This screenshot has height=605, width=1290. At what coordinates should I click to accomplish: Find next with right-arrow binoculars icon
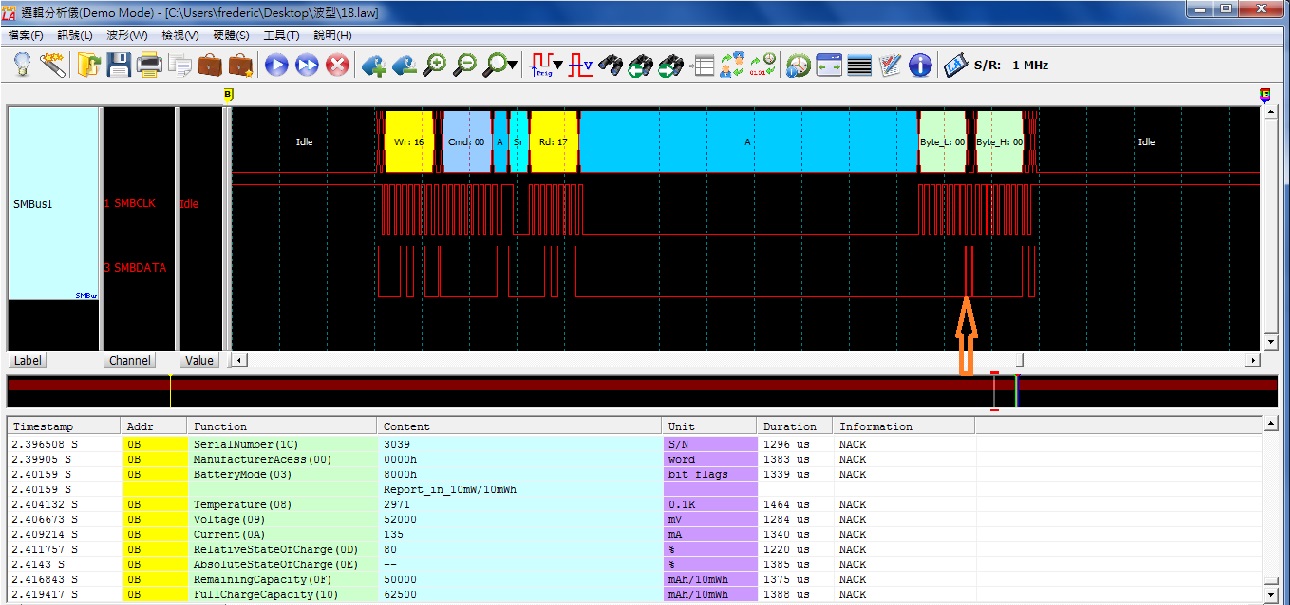tap(672, 65)
